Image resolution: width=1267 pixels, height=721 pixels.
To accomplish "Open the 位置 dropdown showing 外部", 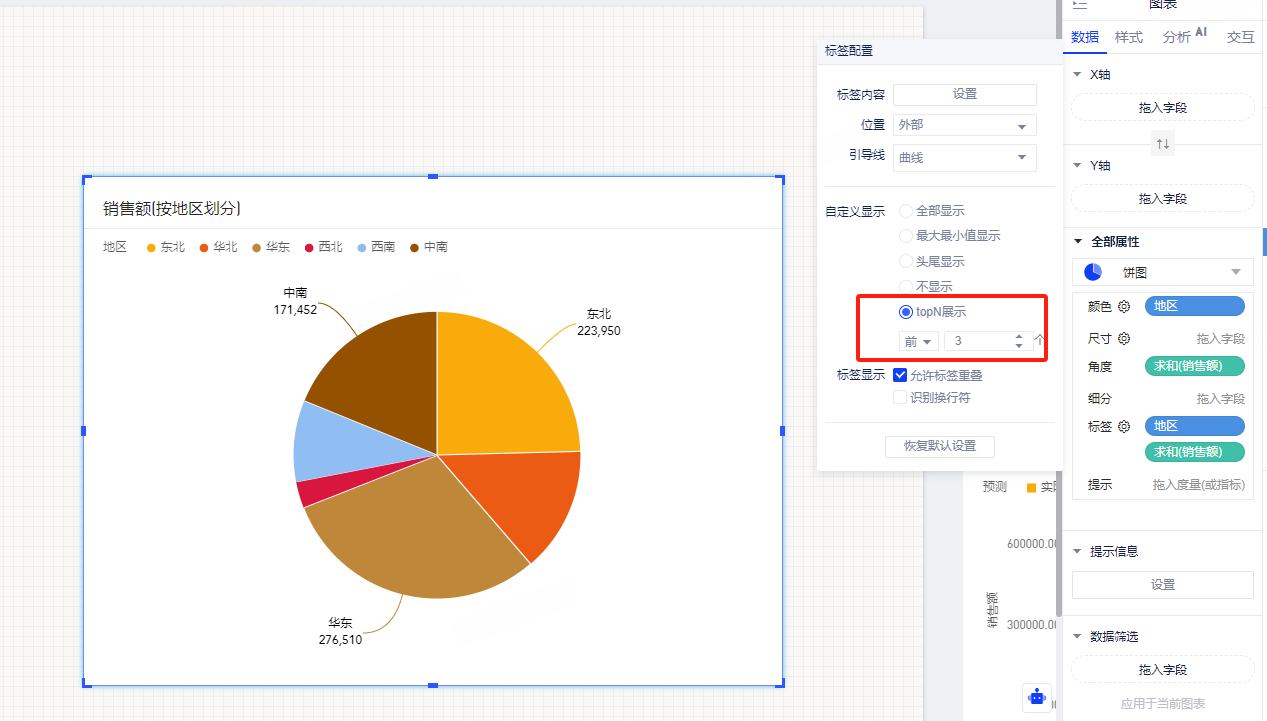I will pyautogui.click(x=964, y=125).
